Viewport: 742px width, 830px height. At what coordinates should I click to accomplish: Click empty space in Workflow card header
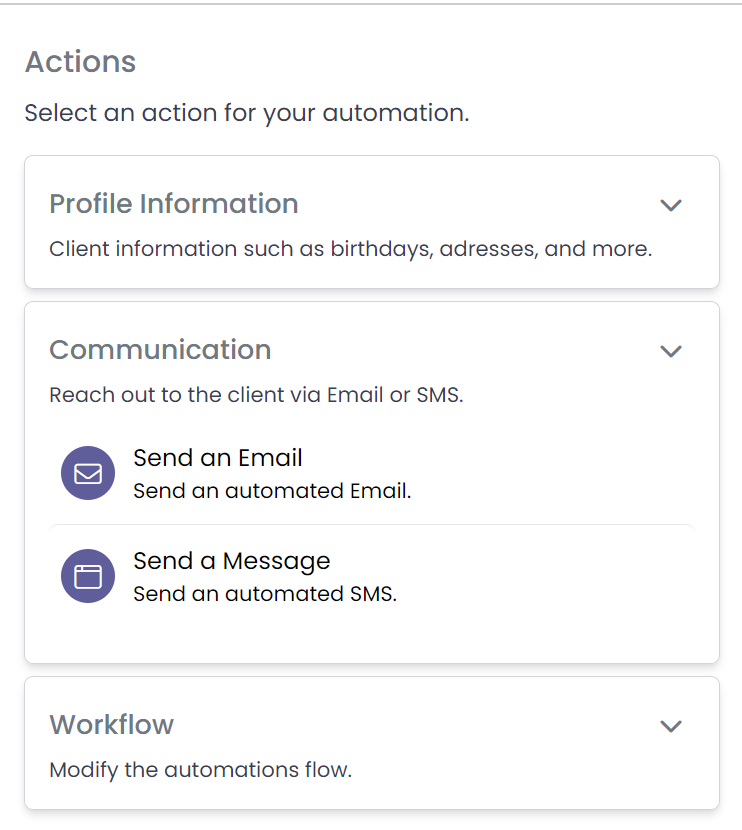[x=420, y=725]
